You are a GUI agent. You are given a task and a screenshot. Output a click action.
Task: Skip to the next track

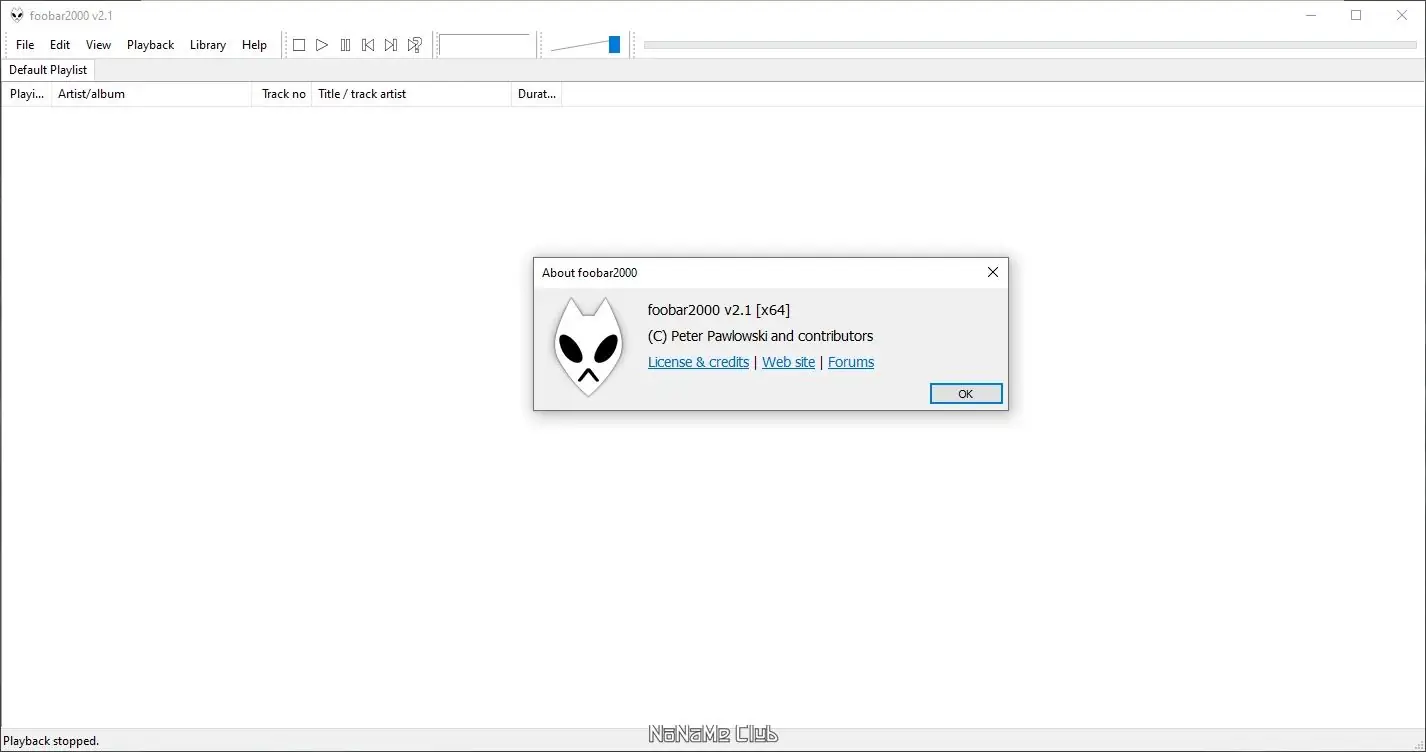[391, 45]
